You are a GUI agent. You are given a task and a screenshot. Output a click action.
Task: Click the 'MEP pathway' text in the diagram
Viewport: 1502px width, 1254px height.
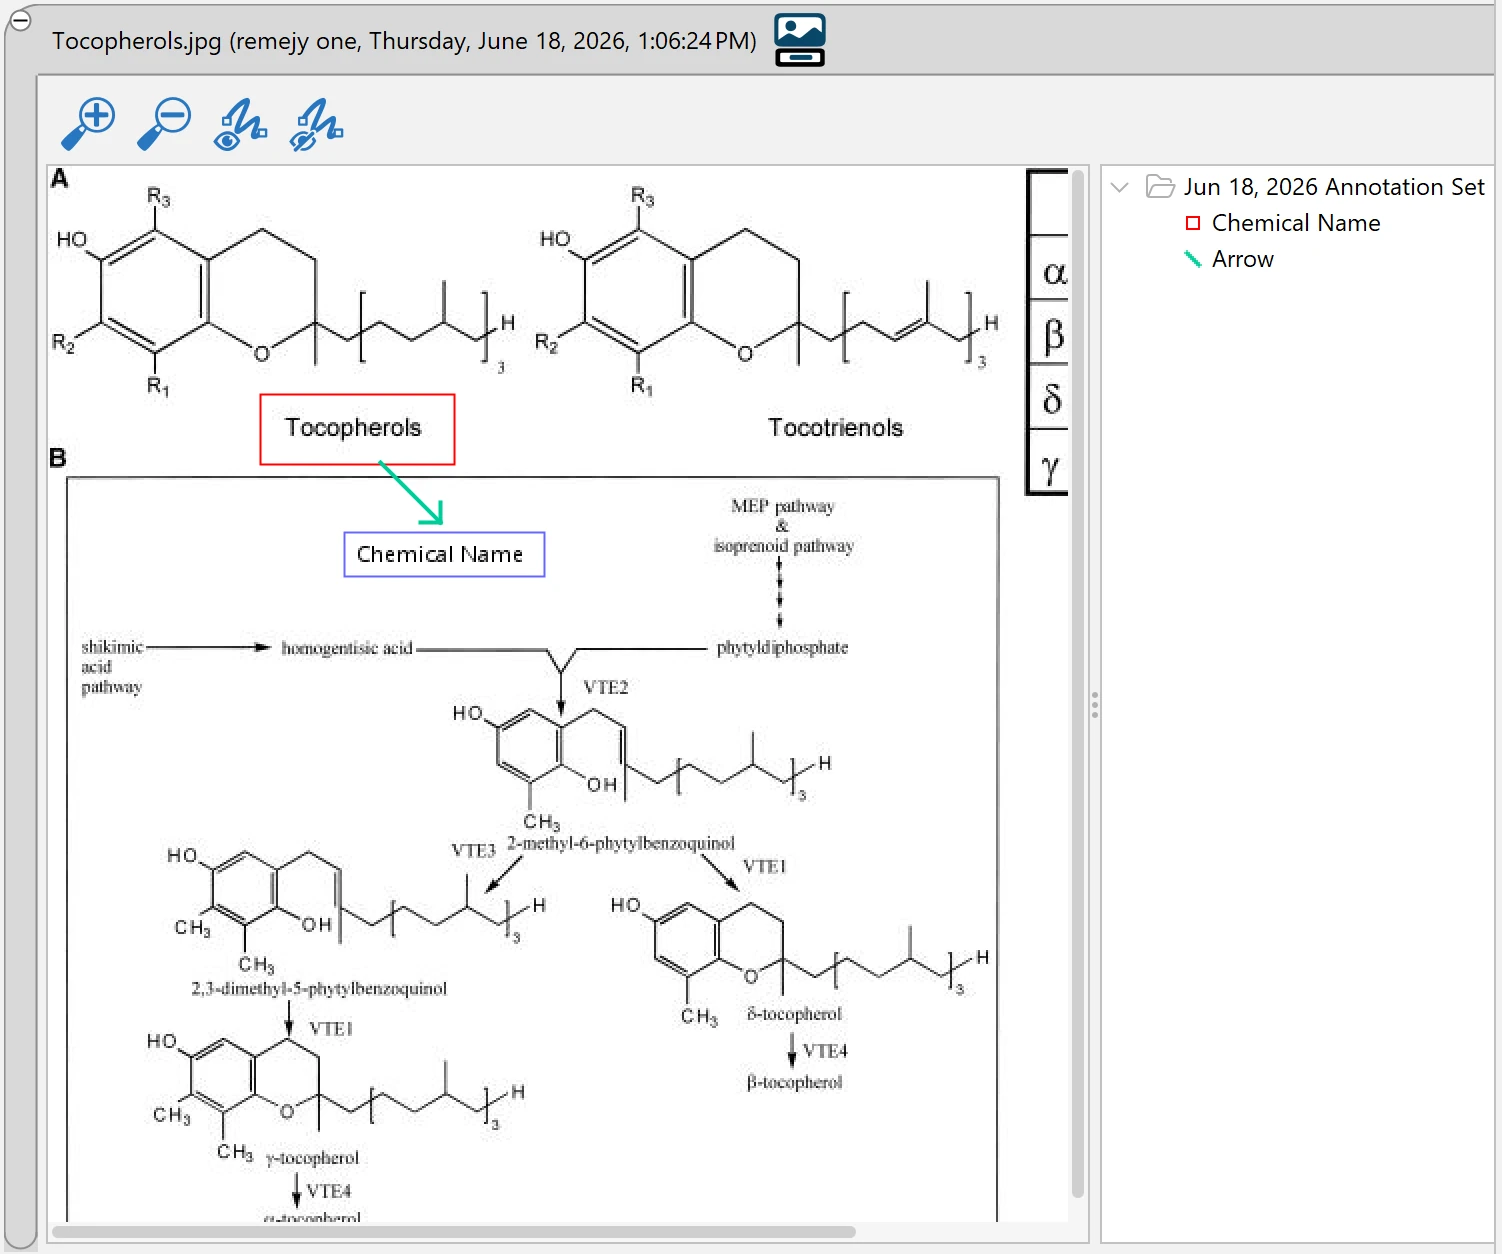pos(782,506)
